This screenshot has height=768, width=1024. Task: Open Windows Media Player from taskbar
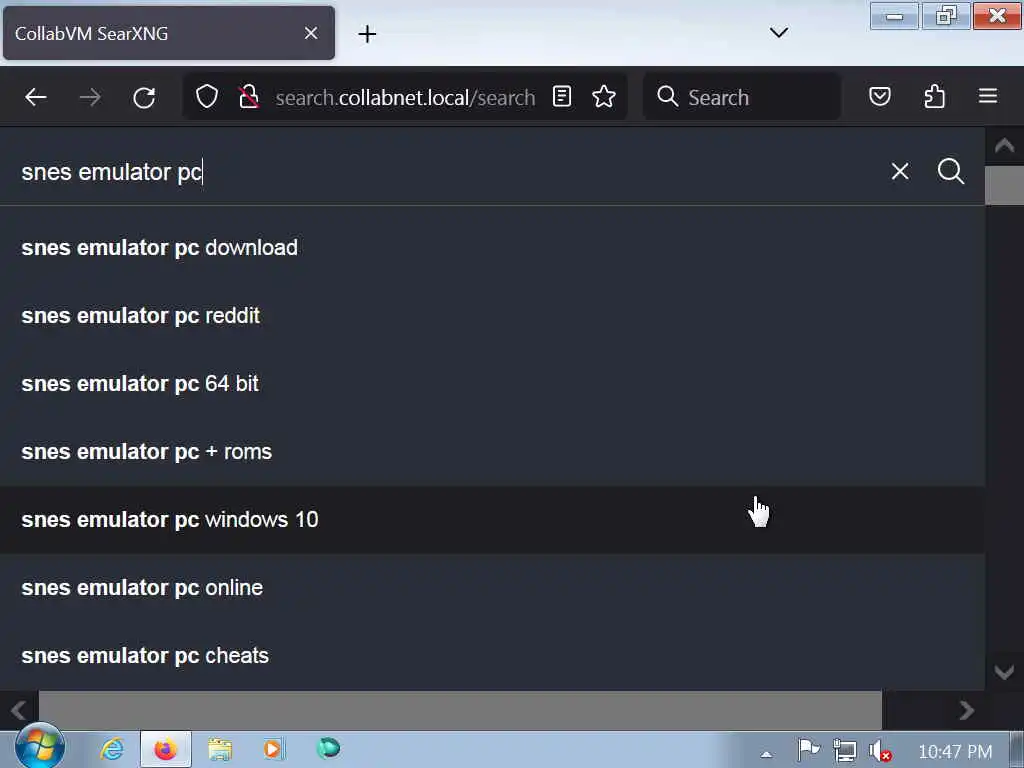click(274, 749)
